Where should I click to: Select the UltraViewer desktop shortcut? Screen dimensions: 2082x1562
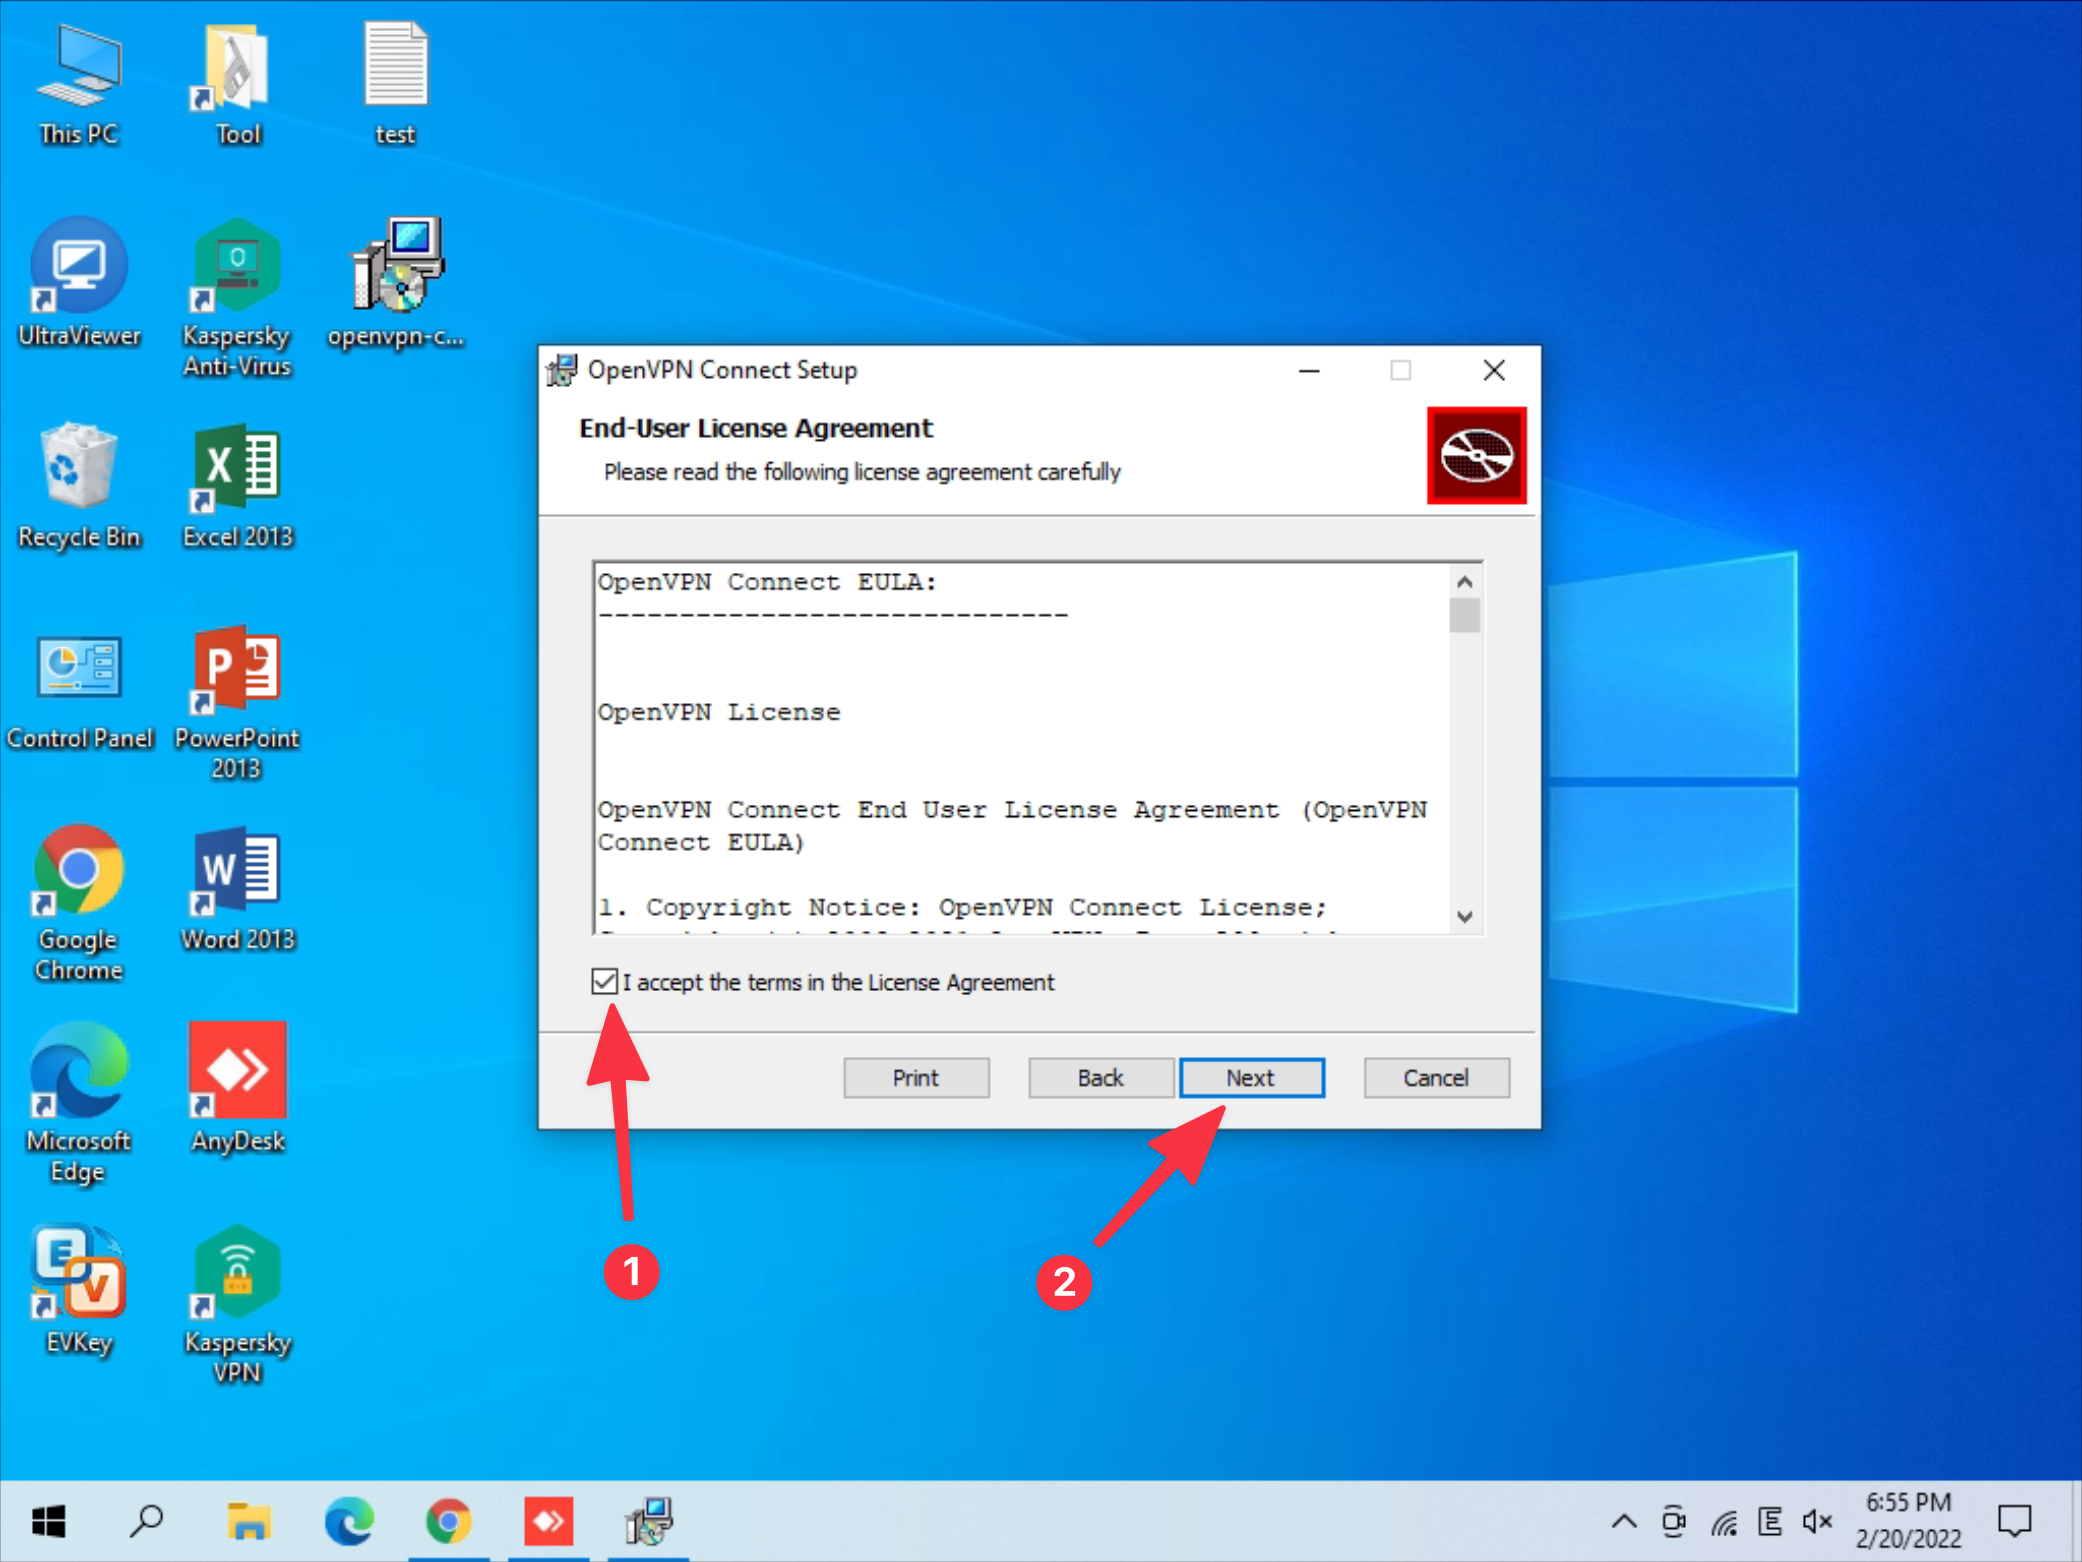click(79, 266)
